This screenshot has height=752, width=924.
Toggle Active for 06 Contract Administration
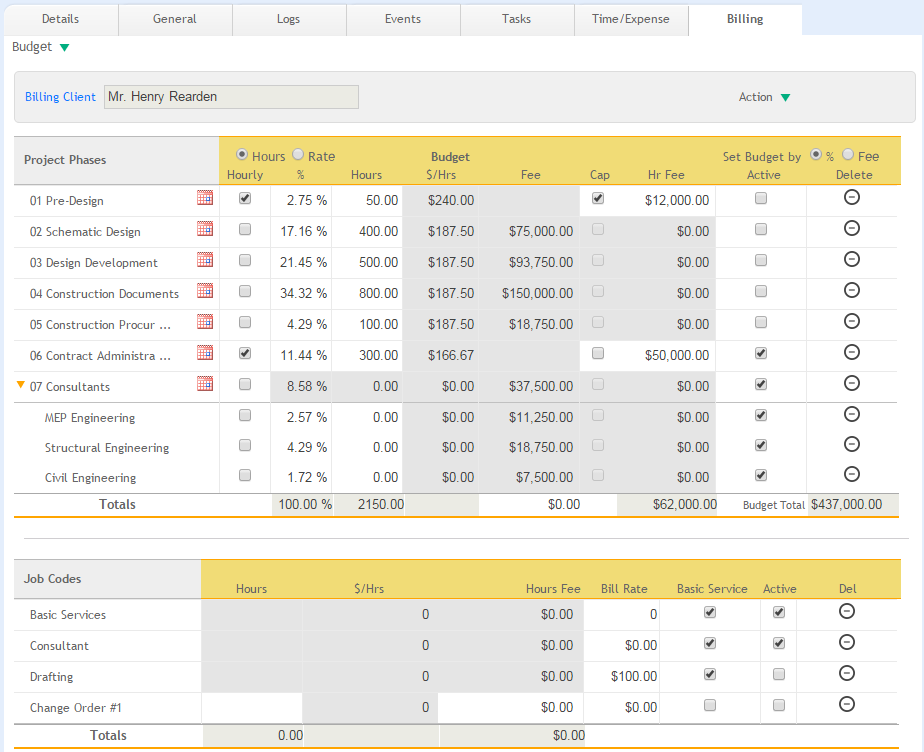(761, 354)
